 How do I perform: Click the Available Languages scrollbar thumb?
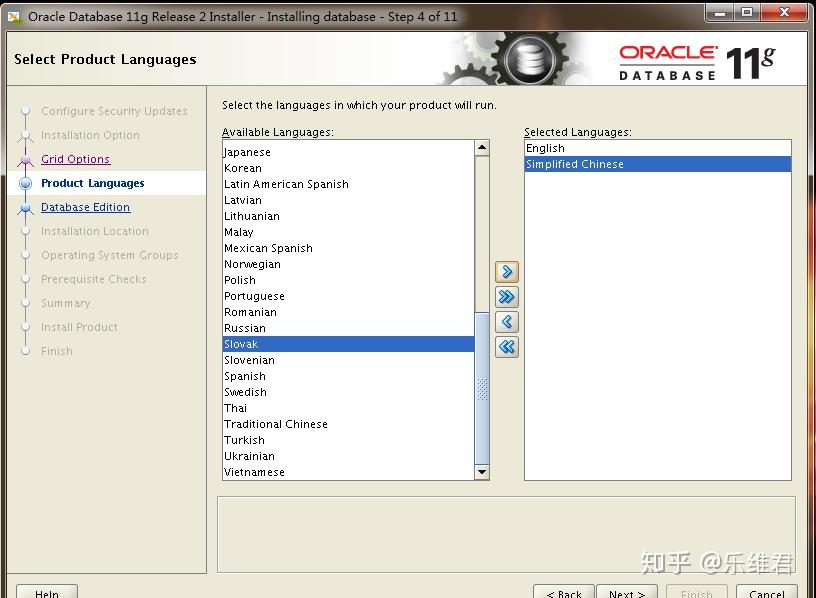coord(482,388)
